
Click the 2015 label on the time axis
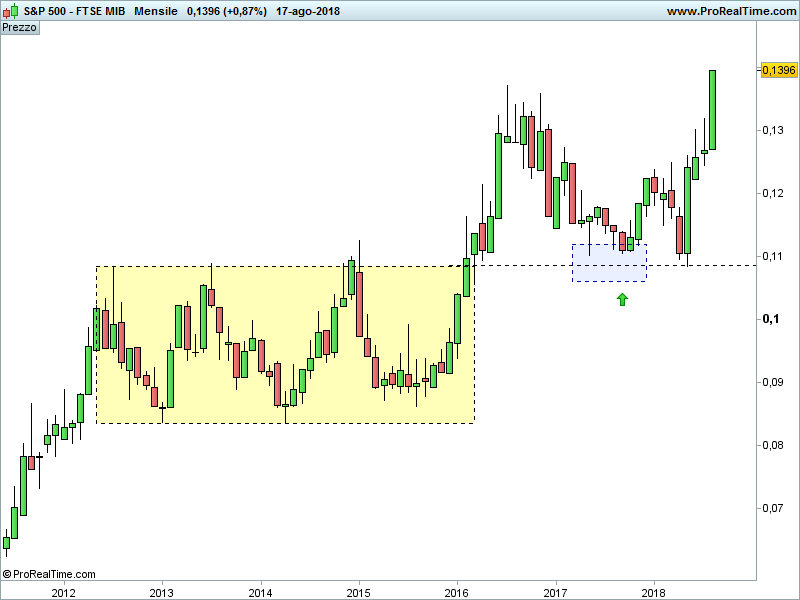[359, 593]
